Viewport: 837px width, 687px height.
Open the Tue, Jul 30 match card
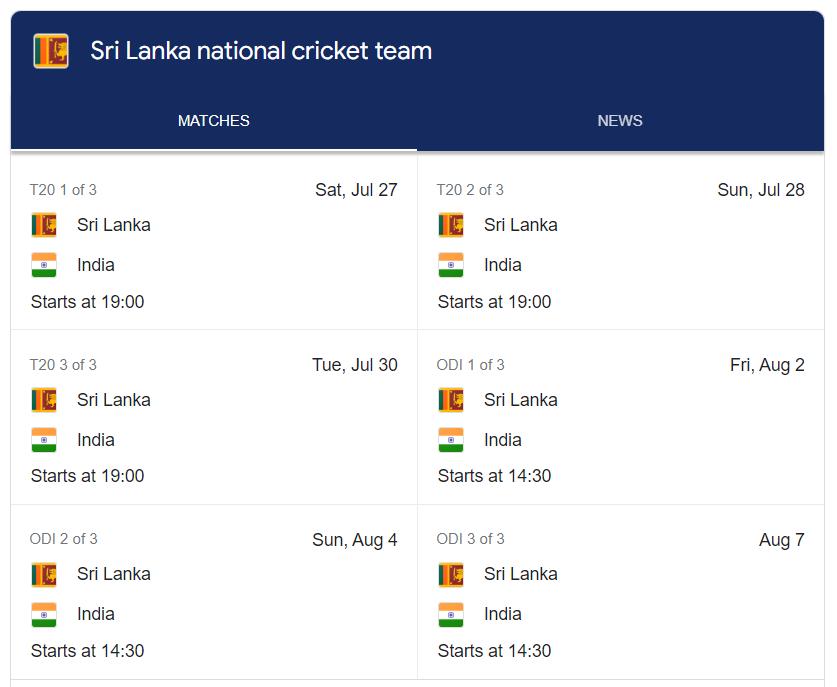pos(214,417)
